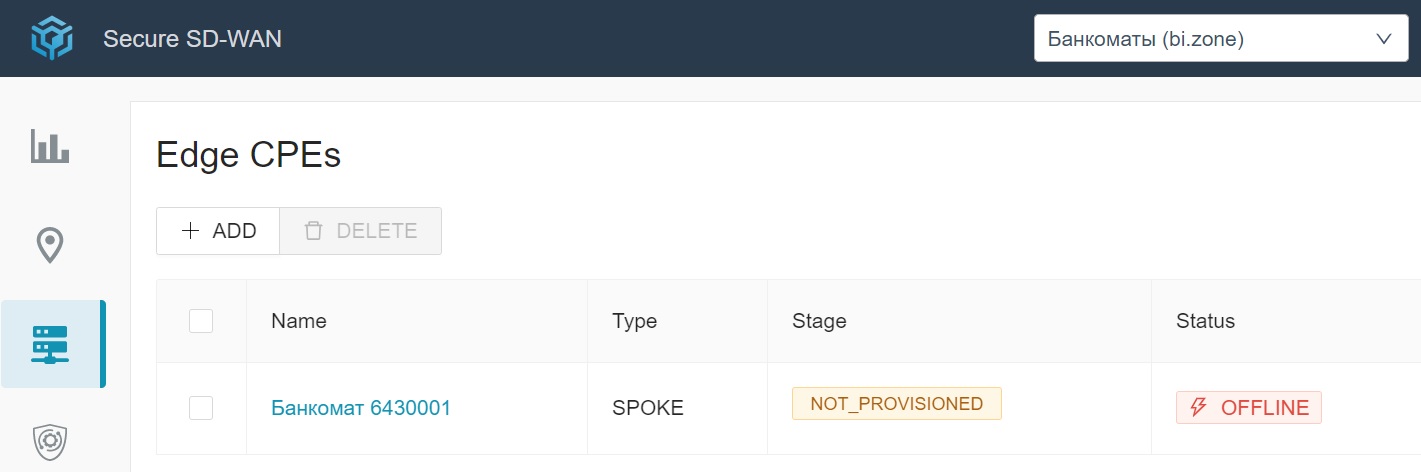The width and height of the screenshot is (1421, 472).
Task: Click the lightning bolt in OFFLINE badge
Action: 1199,407
